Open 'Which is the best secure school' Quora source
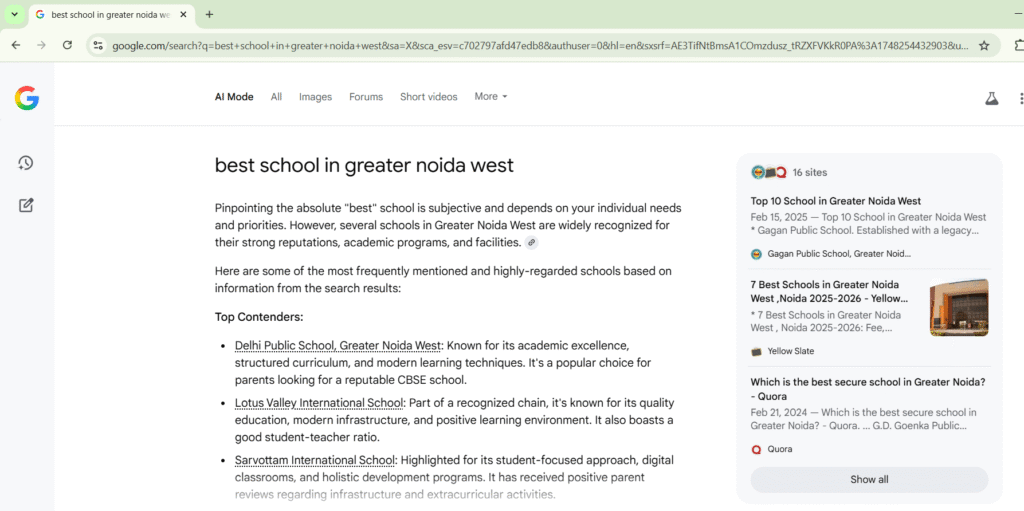 point(868,389)
